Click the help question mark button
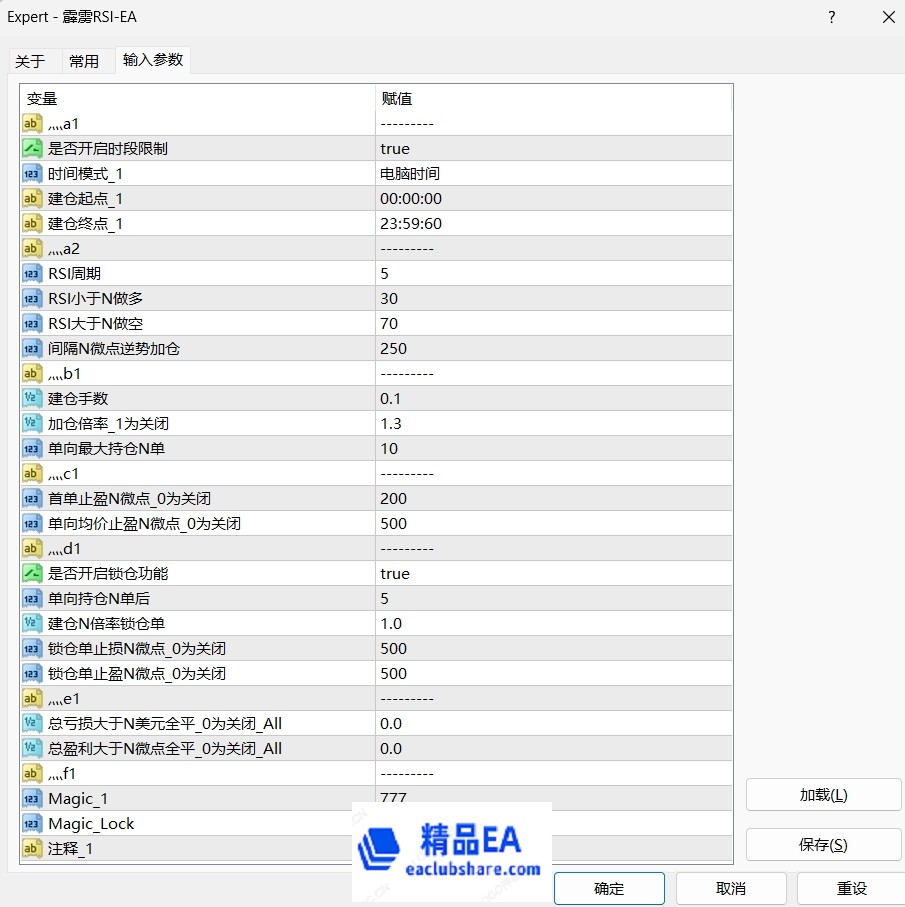The width and height of the screenshot is (905, 907). [832, 17]
